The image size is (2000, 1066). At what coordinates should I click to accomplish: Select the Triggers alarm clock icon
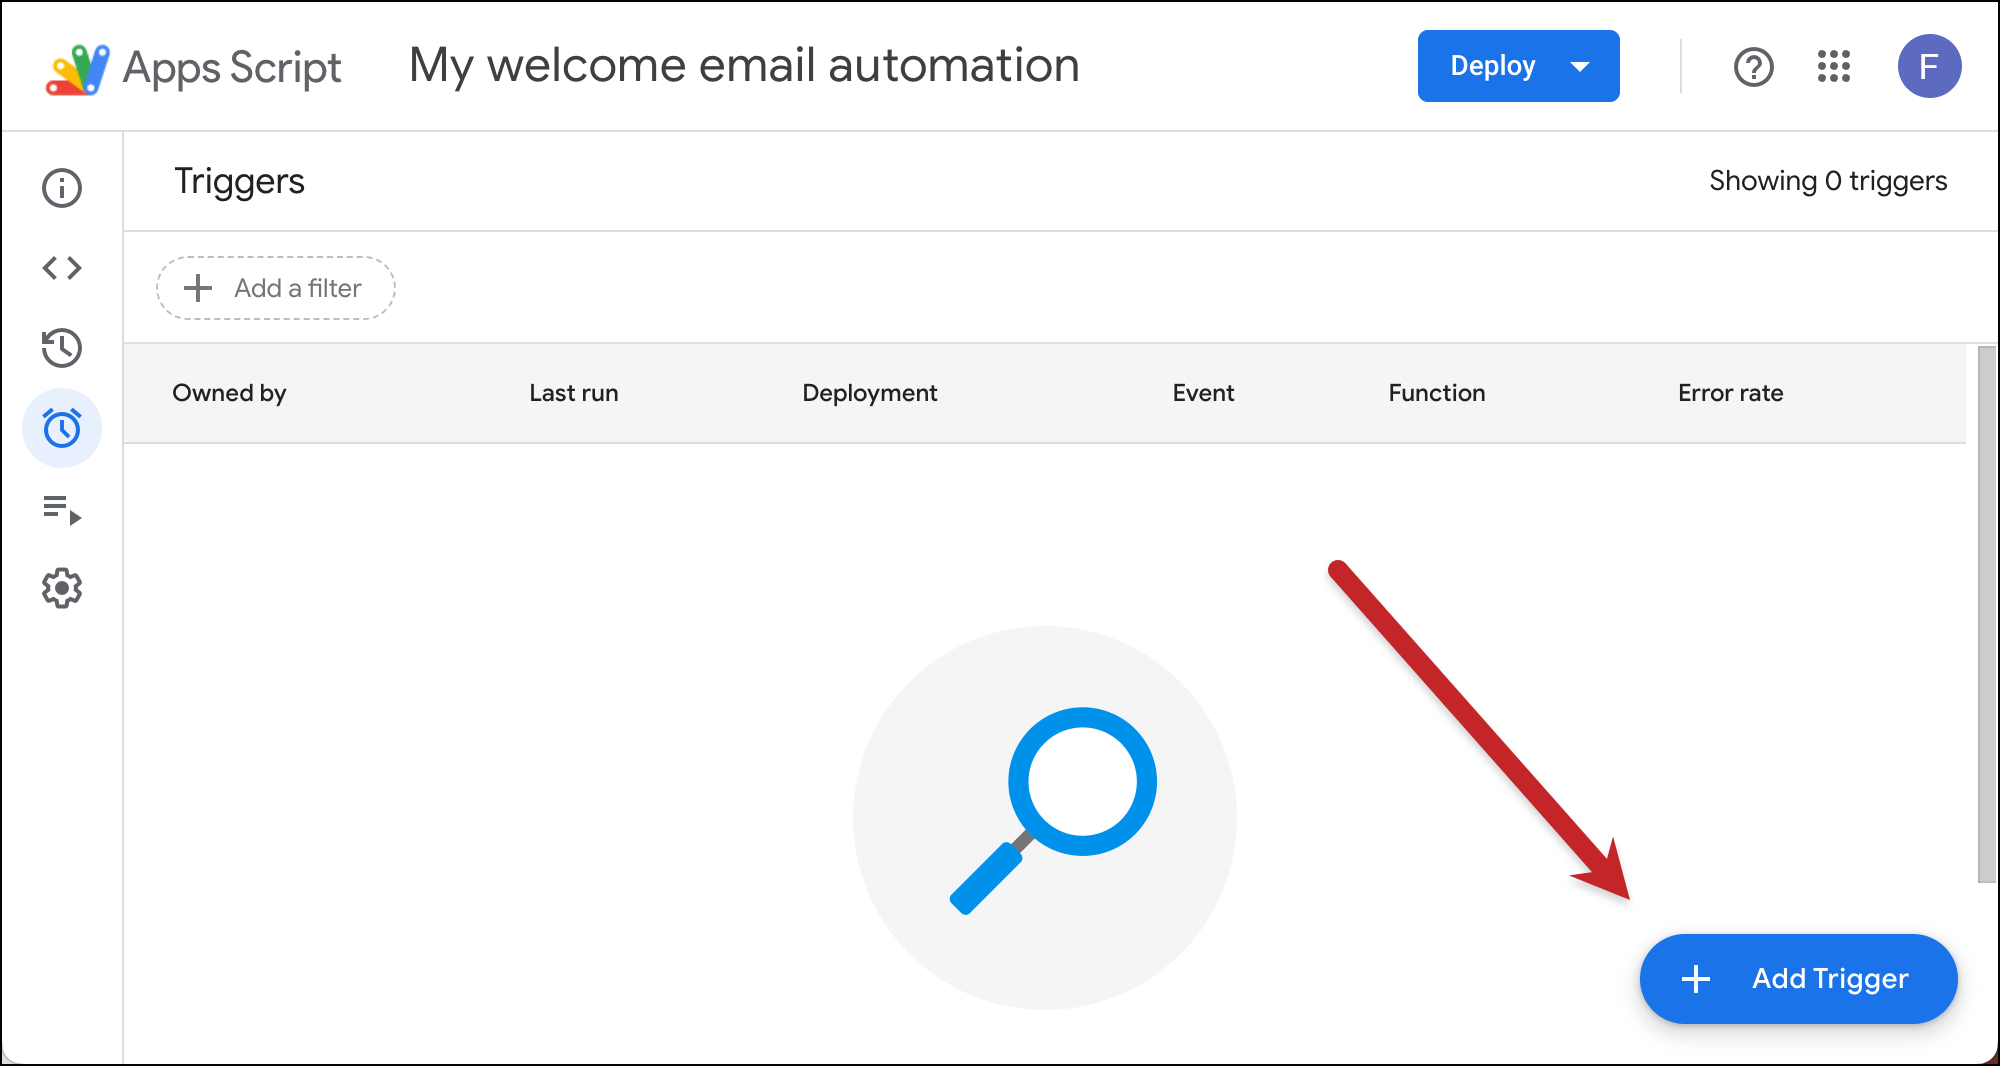[x=62, y=428]
